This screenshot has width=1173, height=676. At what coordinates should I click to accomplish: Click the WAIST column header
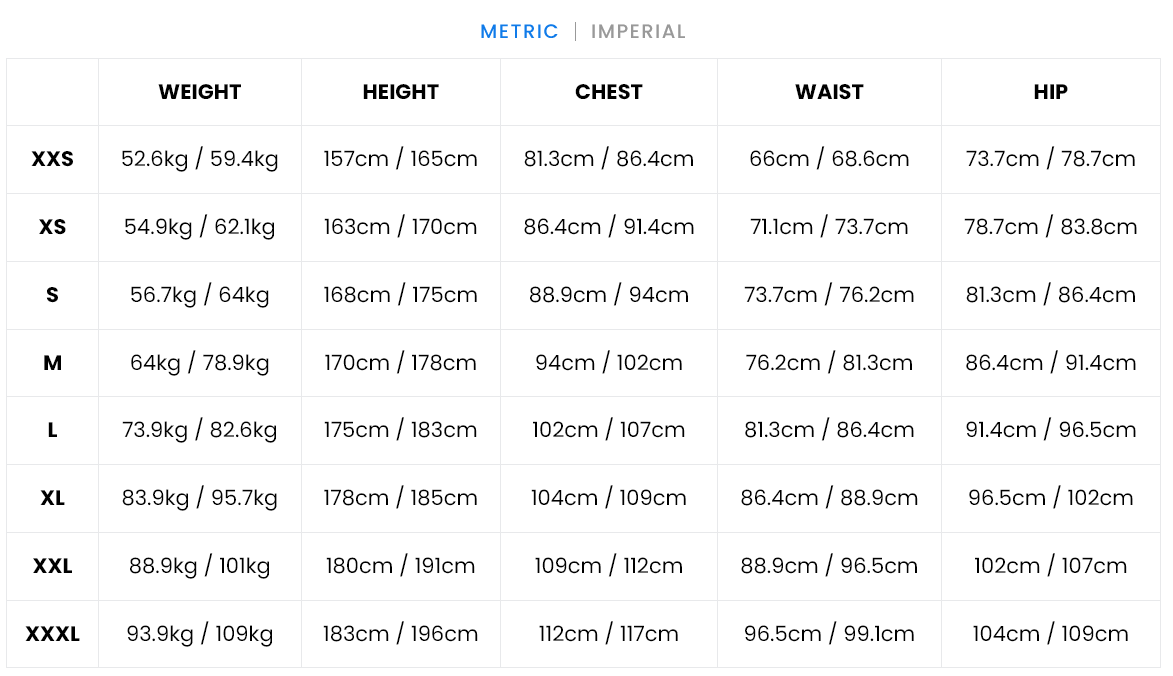point(829,92)
